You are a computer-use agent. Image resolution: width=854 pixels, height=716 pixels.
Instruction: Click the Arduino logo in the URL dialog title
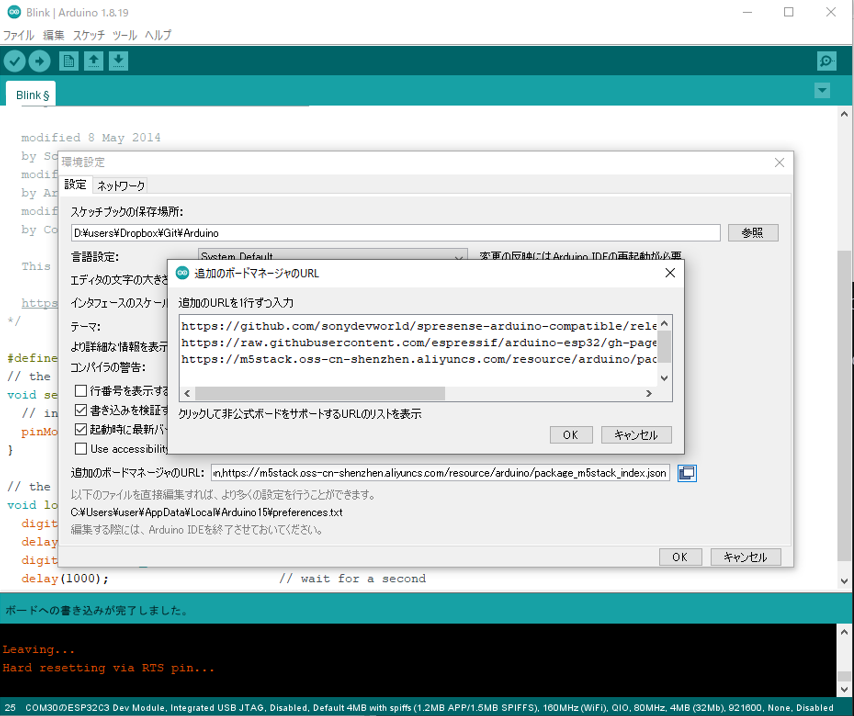pyautogui.click(x=182, y=273)
